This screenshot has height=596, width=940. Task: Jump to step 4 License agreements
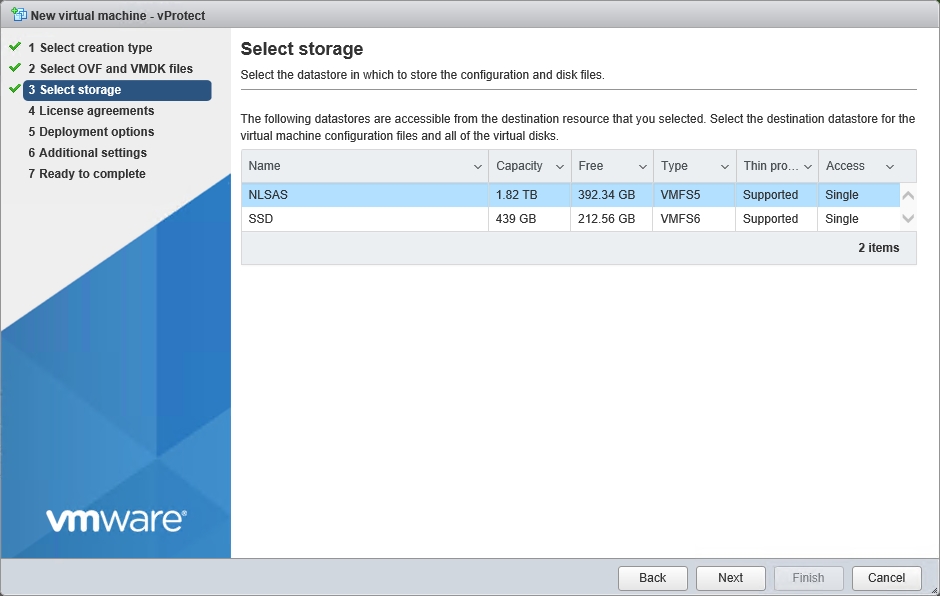(96, 111)
